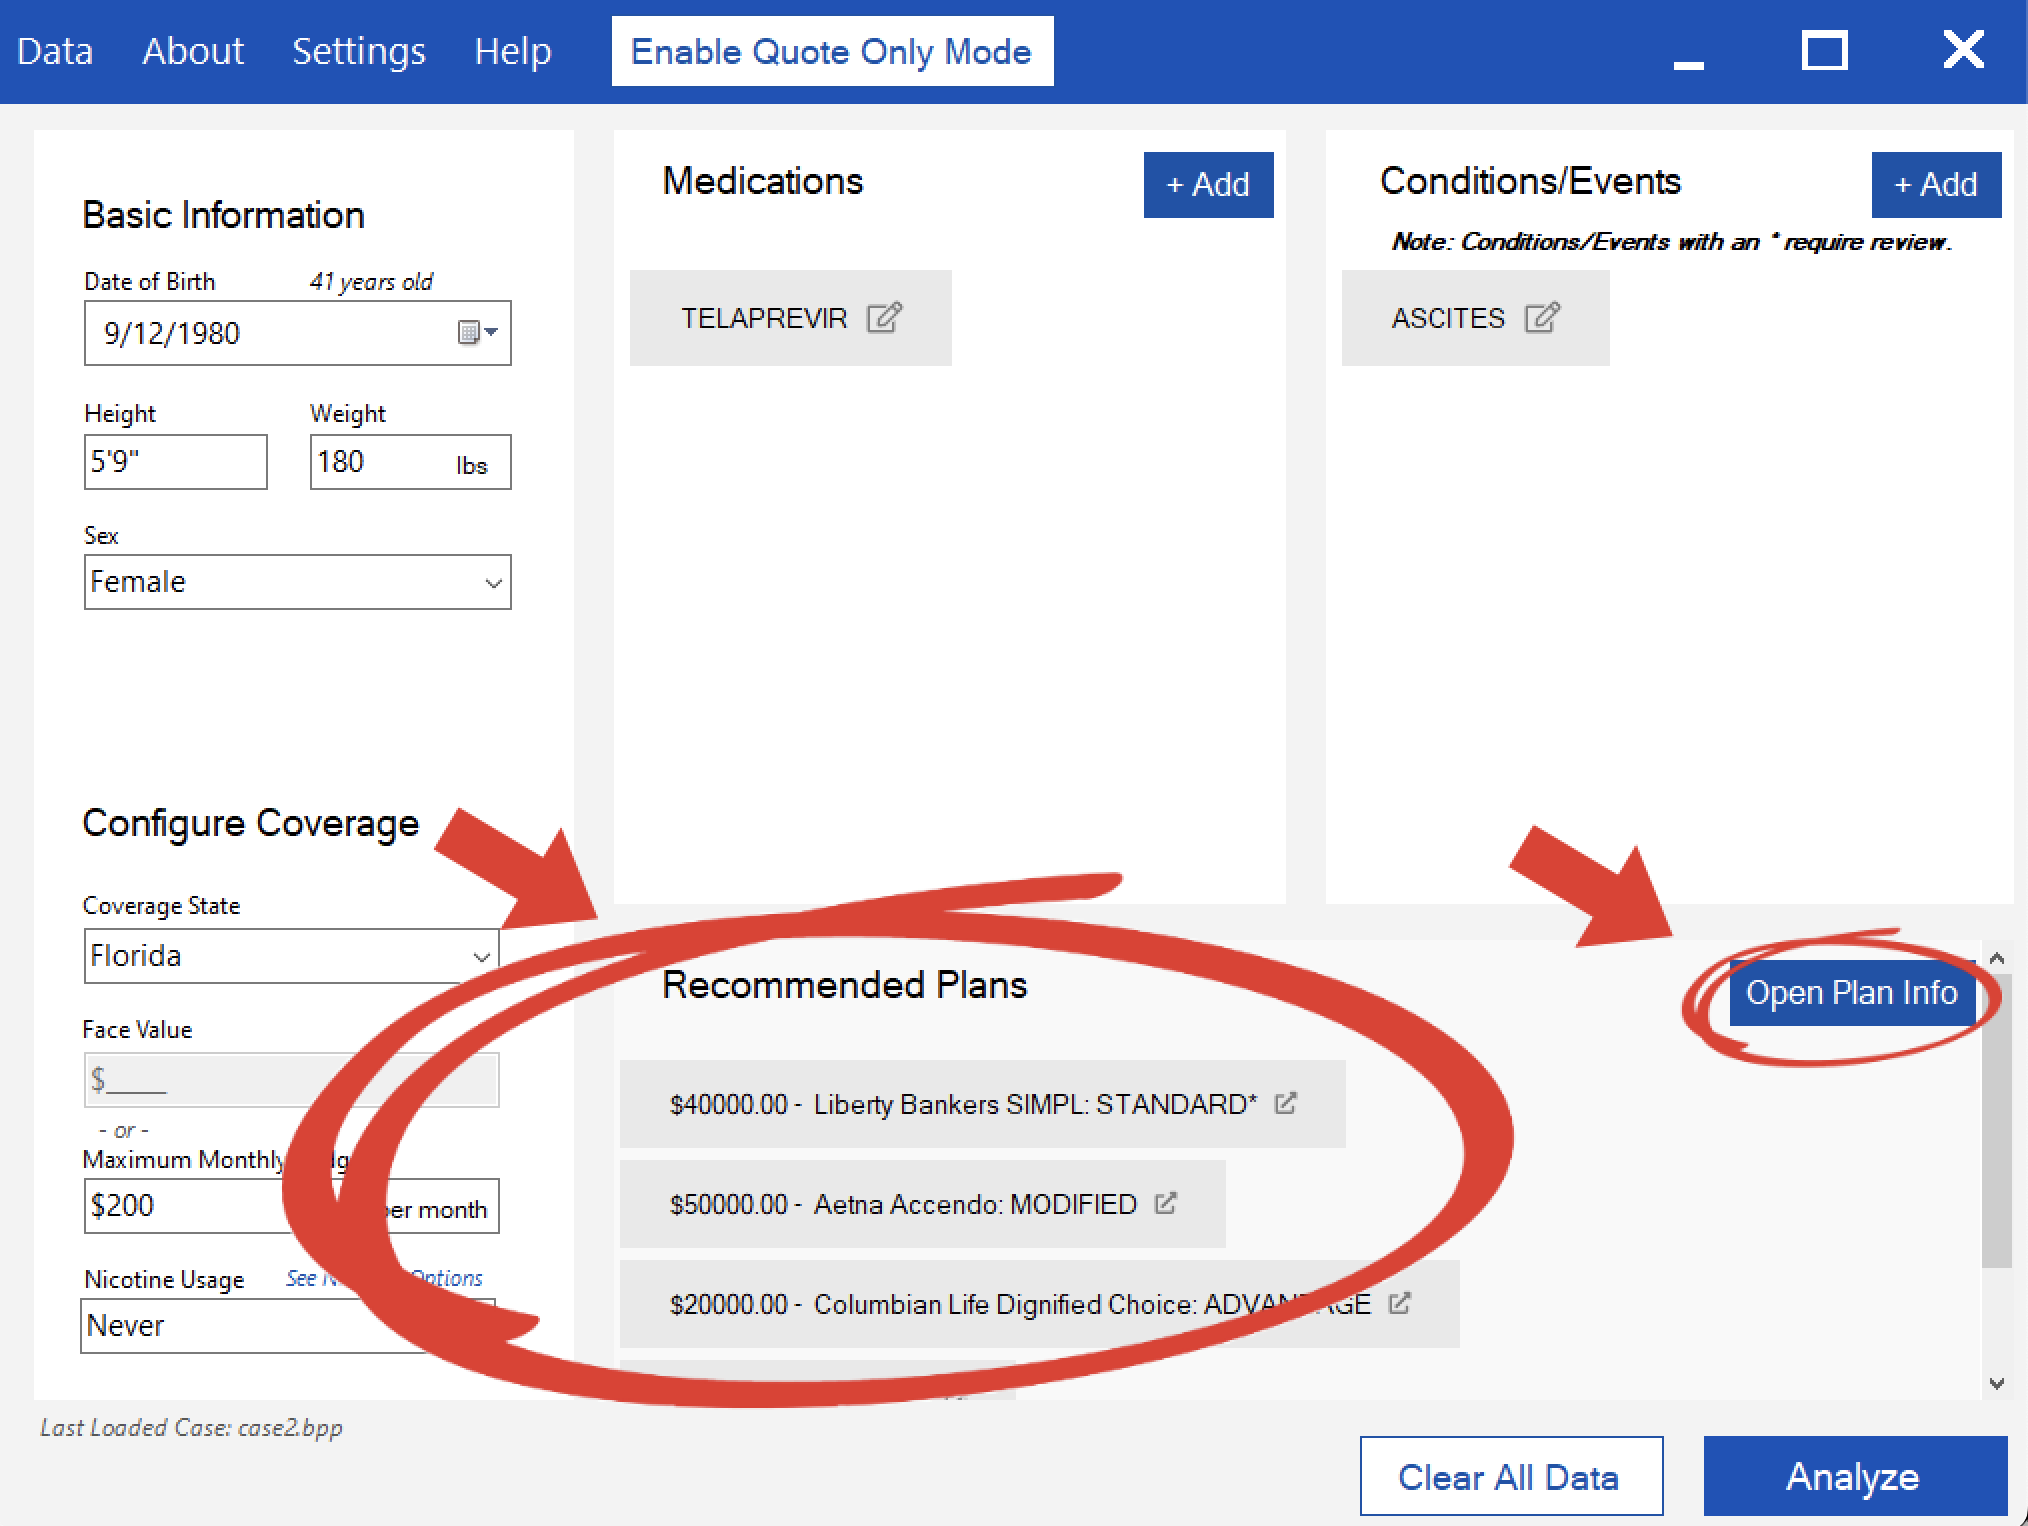Open Aetna Accendo plan external link icon
Screen dimensions: 2028x1526
click(x=1166, y=1203)
